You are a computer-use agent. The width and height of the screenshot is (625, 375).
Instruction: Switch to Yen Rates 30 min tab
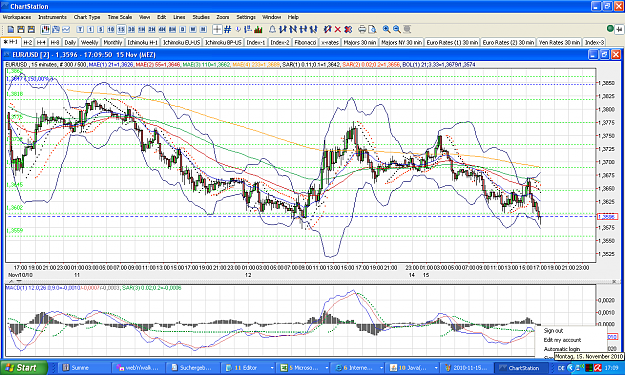(x=560, y=42)
